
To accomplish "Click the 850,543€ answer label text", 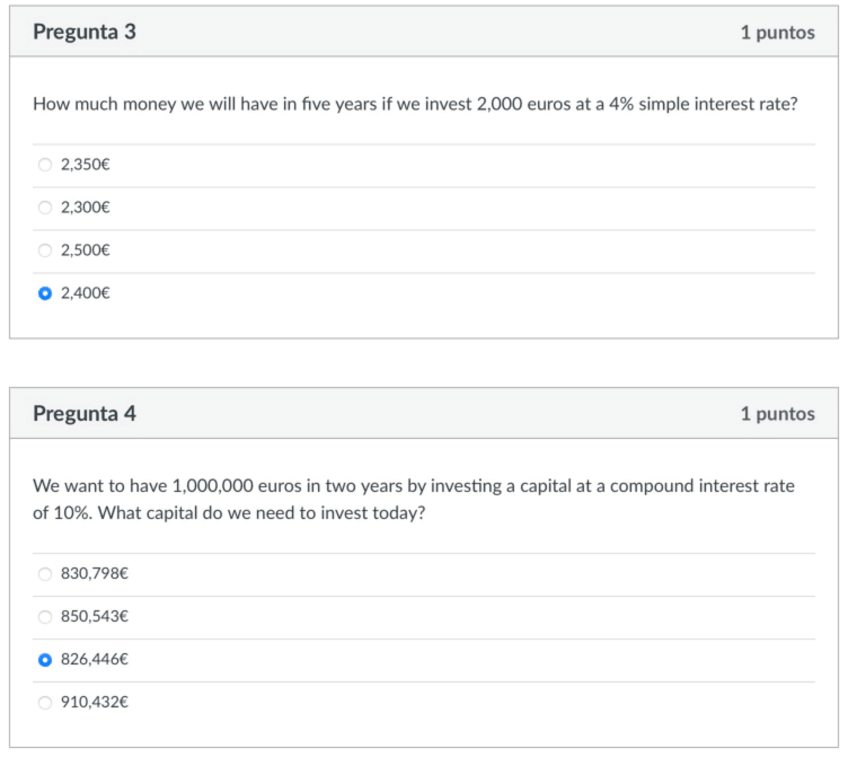I will click(95, 617).
